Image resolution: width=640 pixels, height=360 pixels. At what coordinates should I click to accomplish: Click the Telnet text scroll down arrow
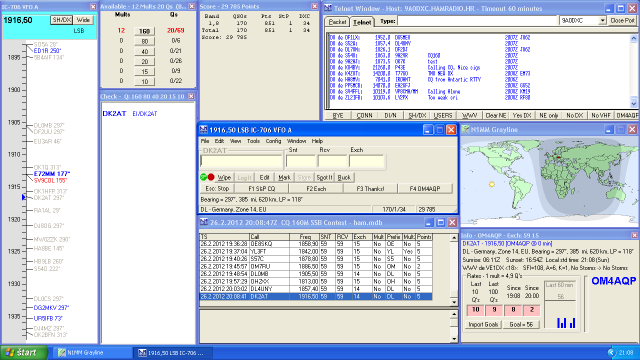click(633, 103)
